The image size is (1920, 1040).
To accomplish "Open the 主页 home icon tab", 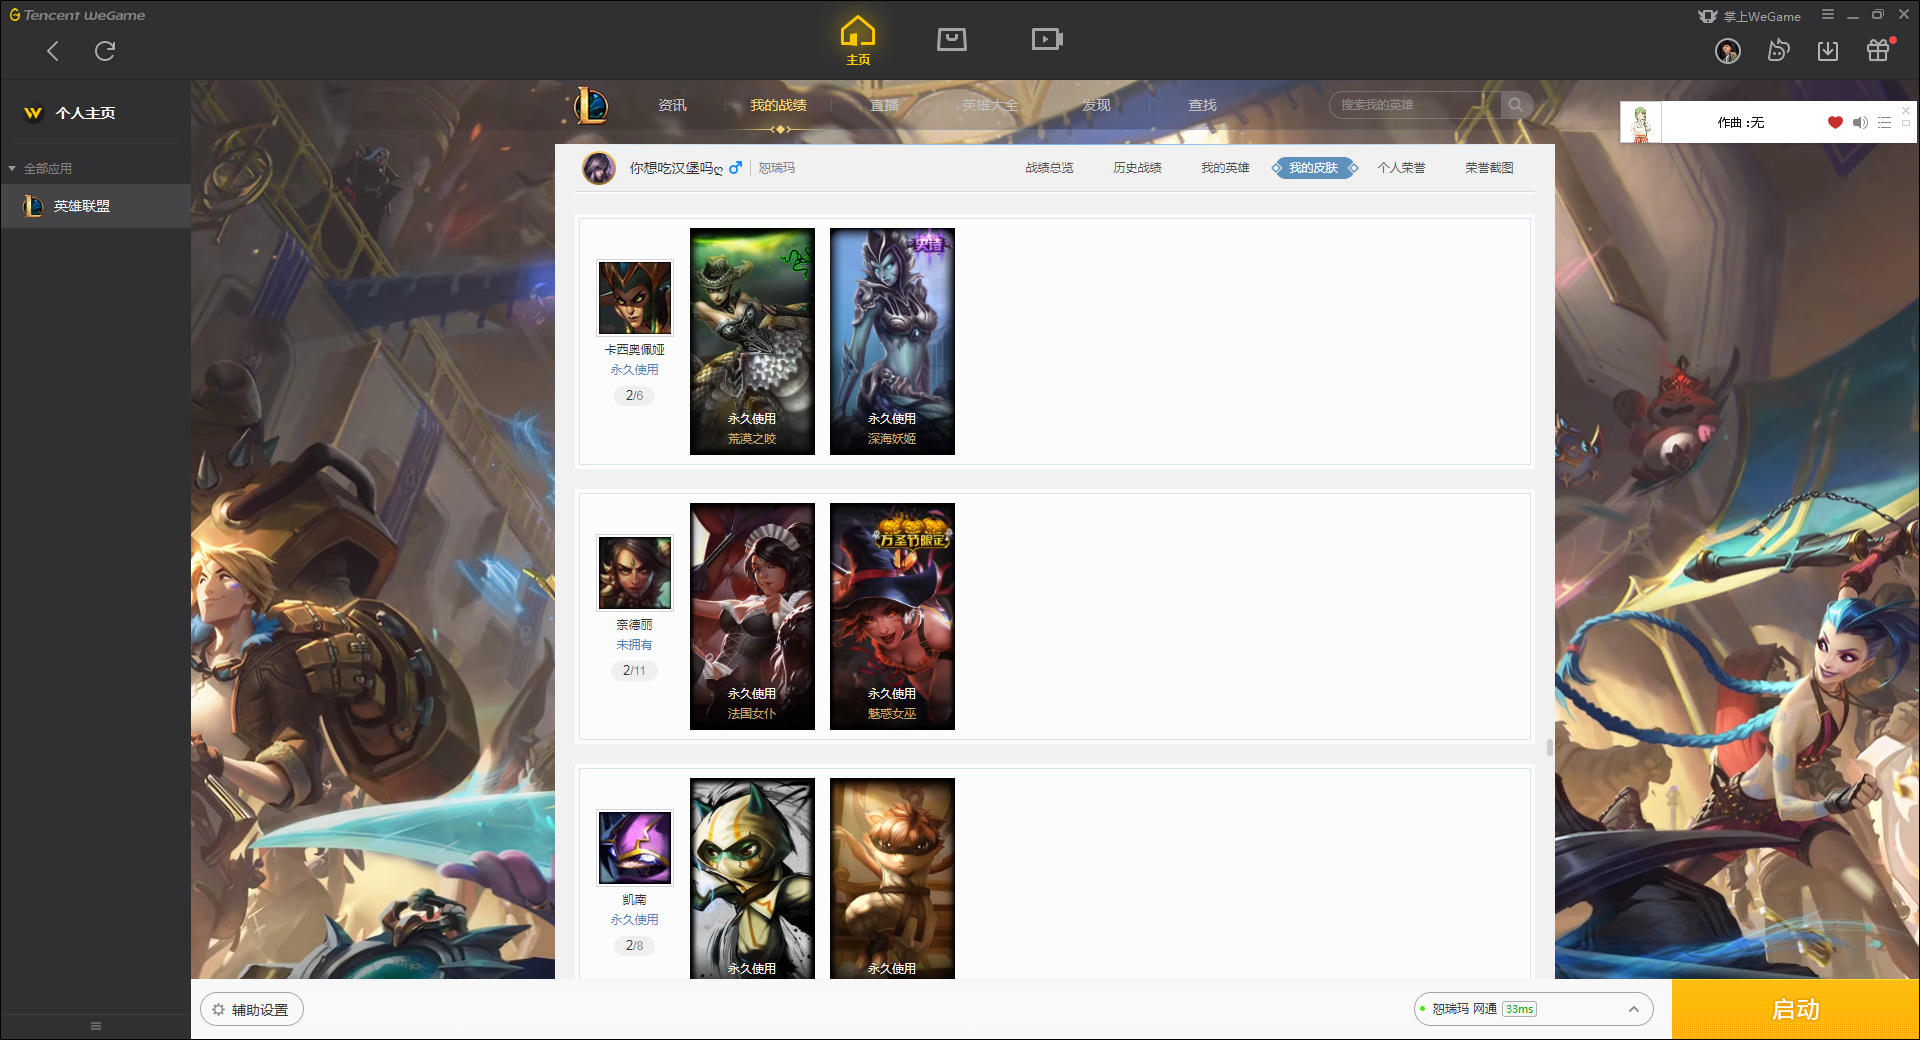I will point(858,41).
